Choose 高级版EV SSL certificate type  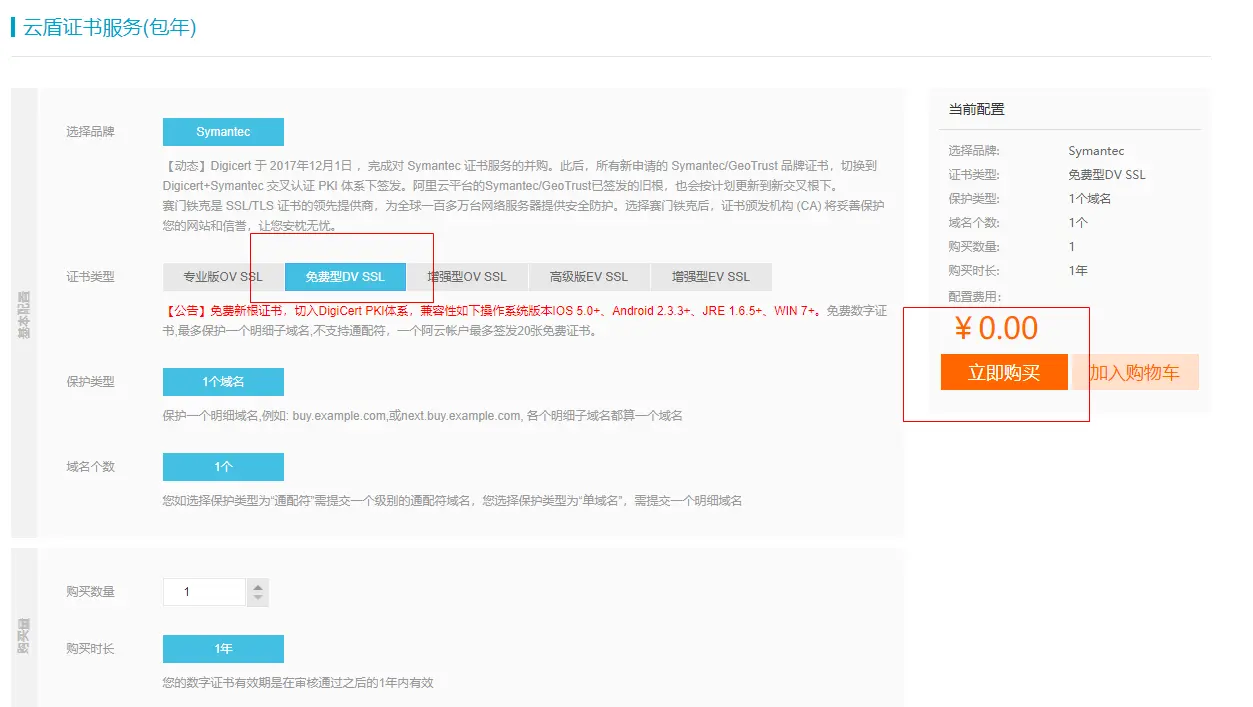[x=589, y=277]
